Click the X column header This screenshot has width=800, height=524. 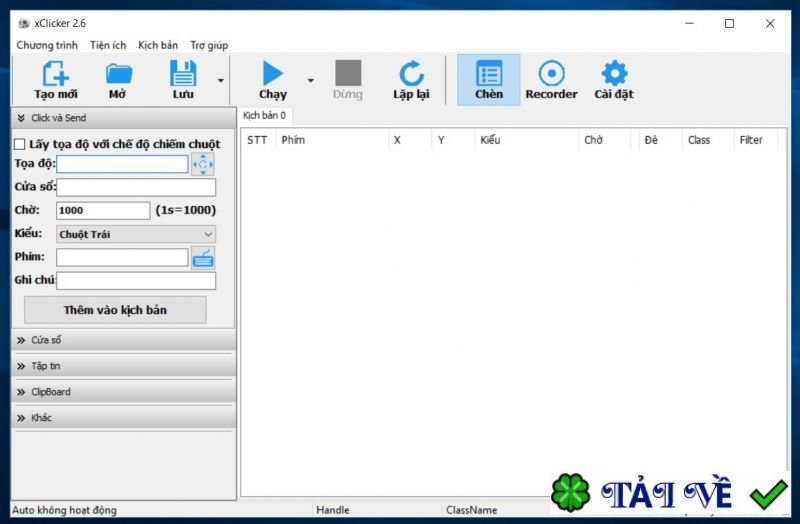(410, 140)
